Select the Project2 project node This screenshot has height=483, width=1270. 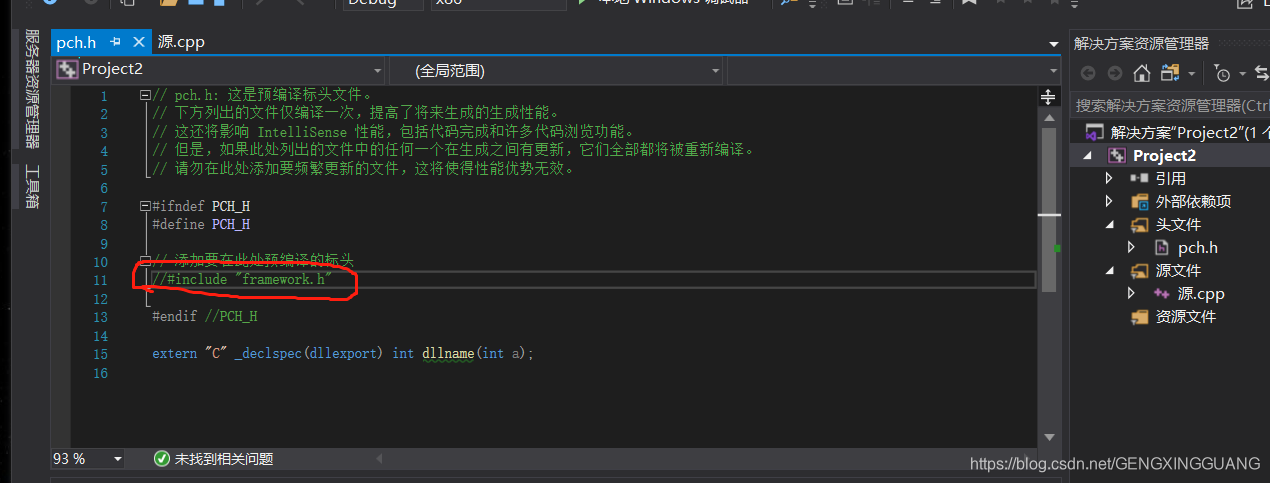pos(1164,155)
